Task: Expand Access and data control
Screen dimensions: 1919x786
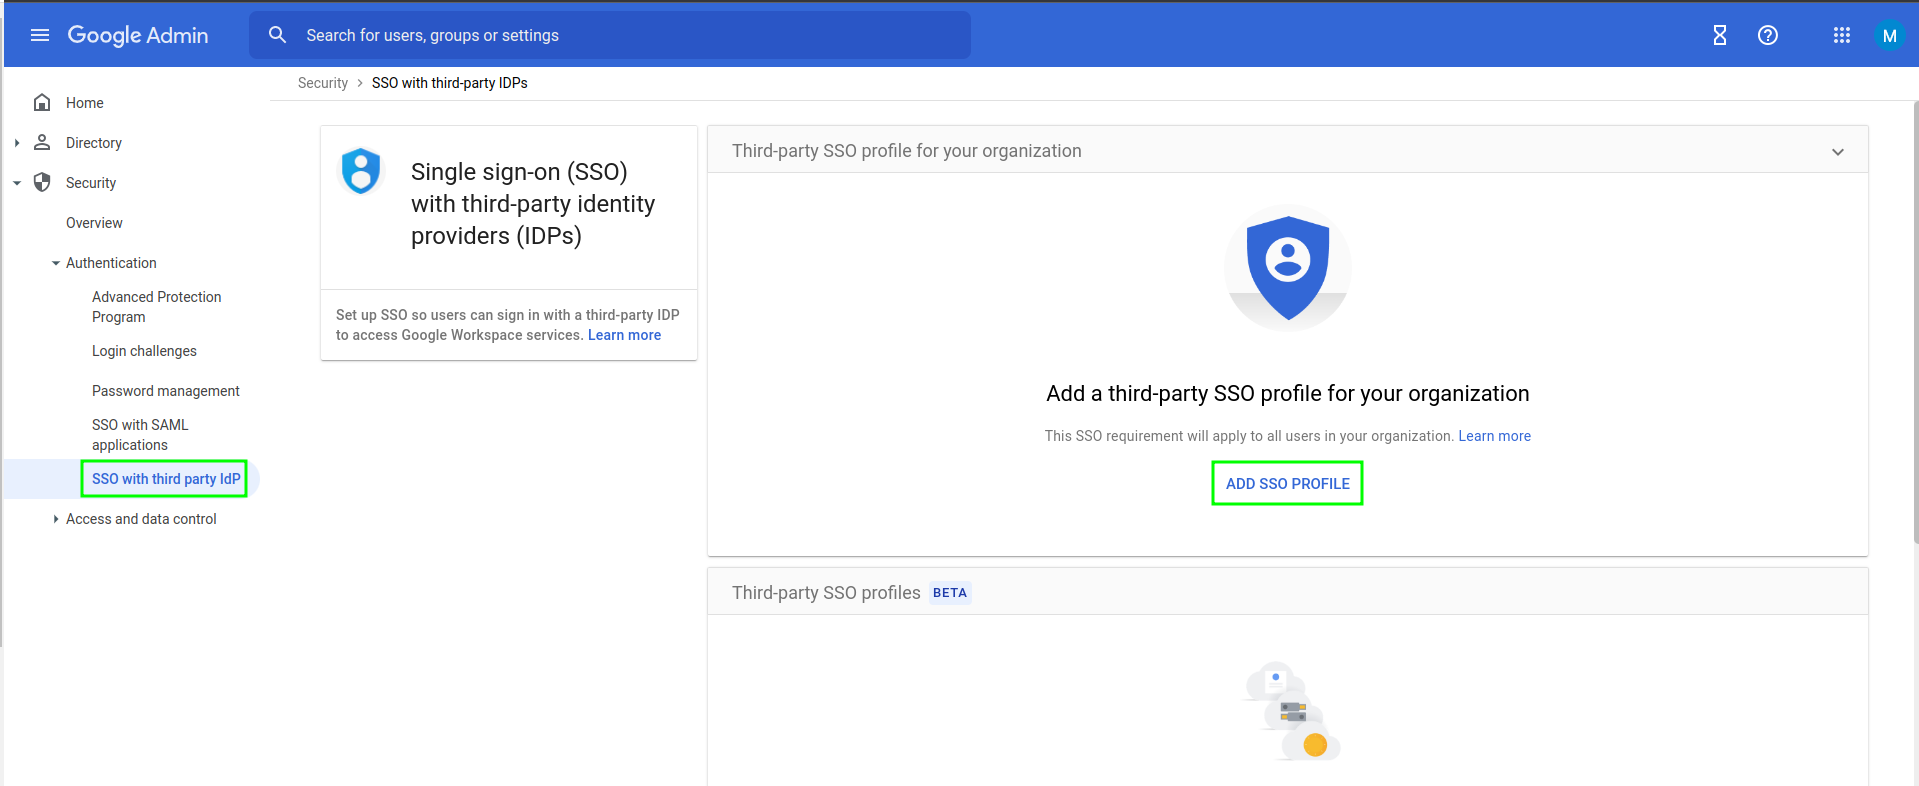Action: (x=56, y=519)
